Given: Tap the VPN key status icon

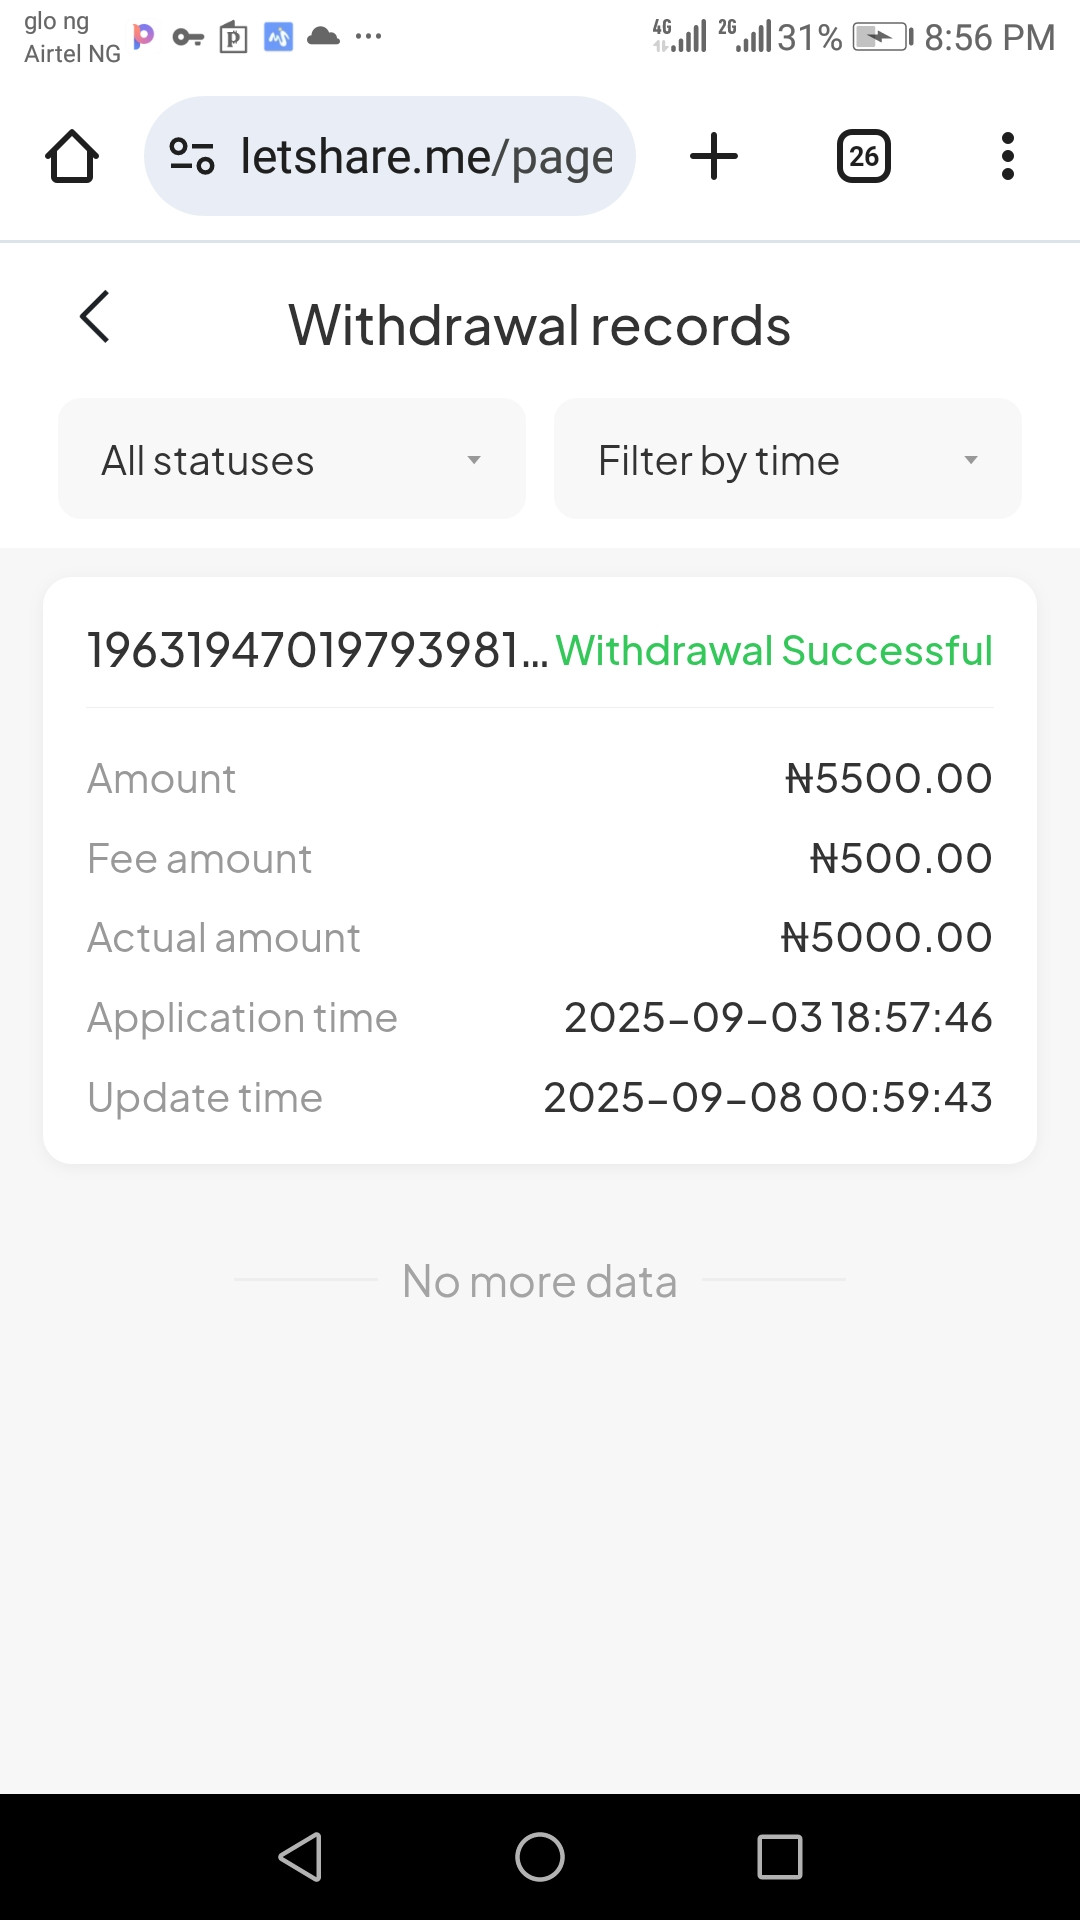Looking at the screenshot, I should pyautogui.click(x=187, y=38).
